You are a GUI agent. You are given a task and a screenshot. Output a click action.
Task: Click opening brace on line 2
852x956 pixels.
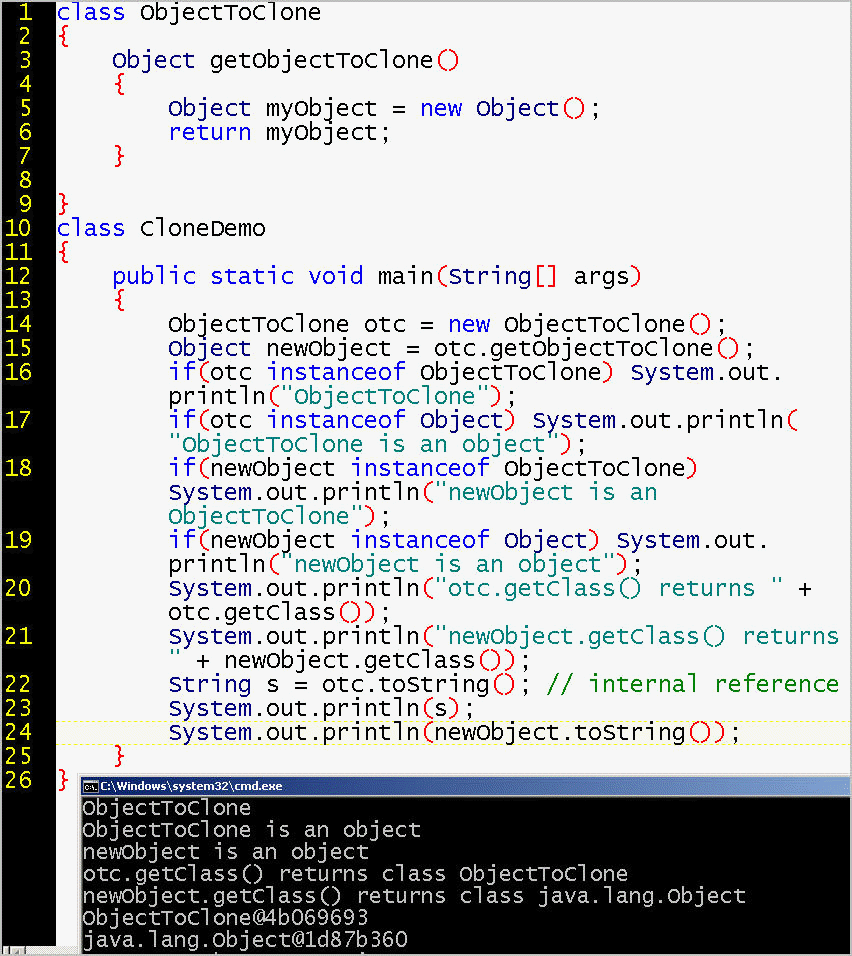(63, 36)
